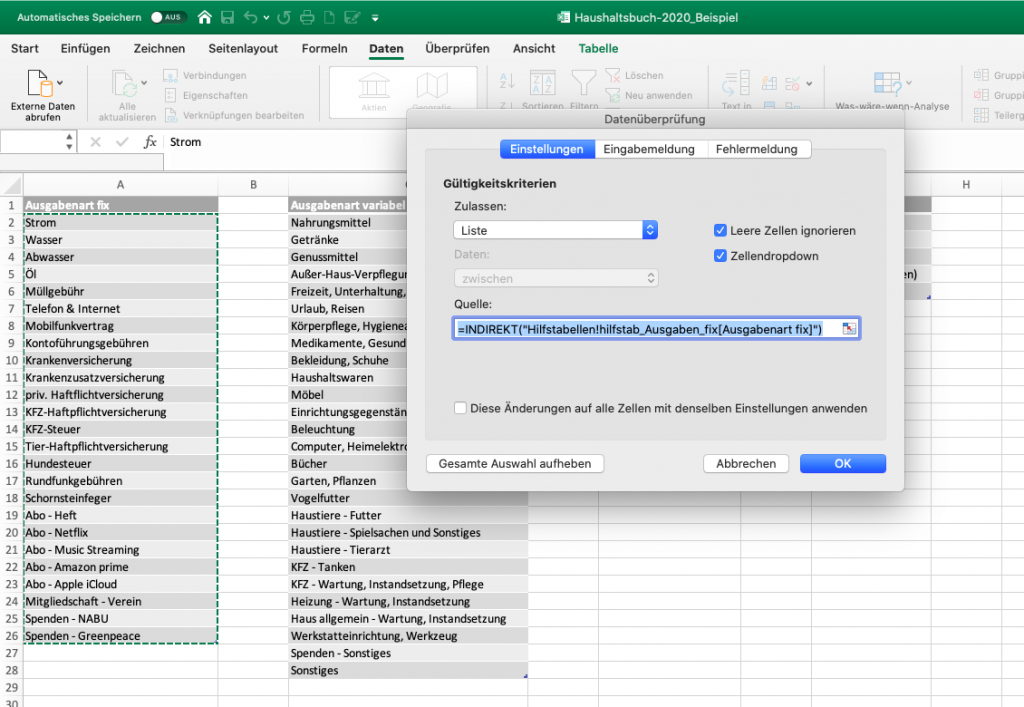Click the Was-wäre-wenn-Analyse icon
Screen dimensions: 1024x707
[x=888, y=84]
